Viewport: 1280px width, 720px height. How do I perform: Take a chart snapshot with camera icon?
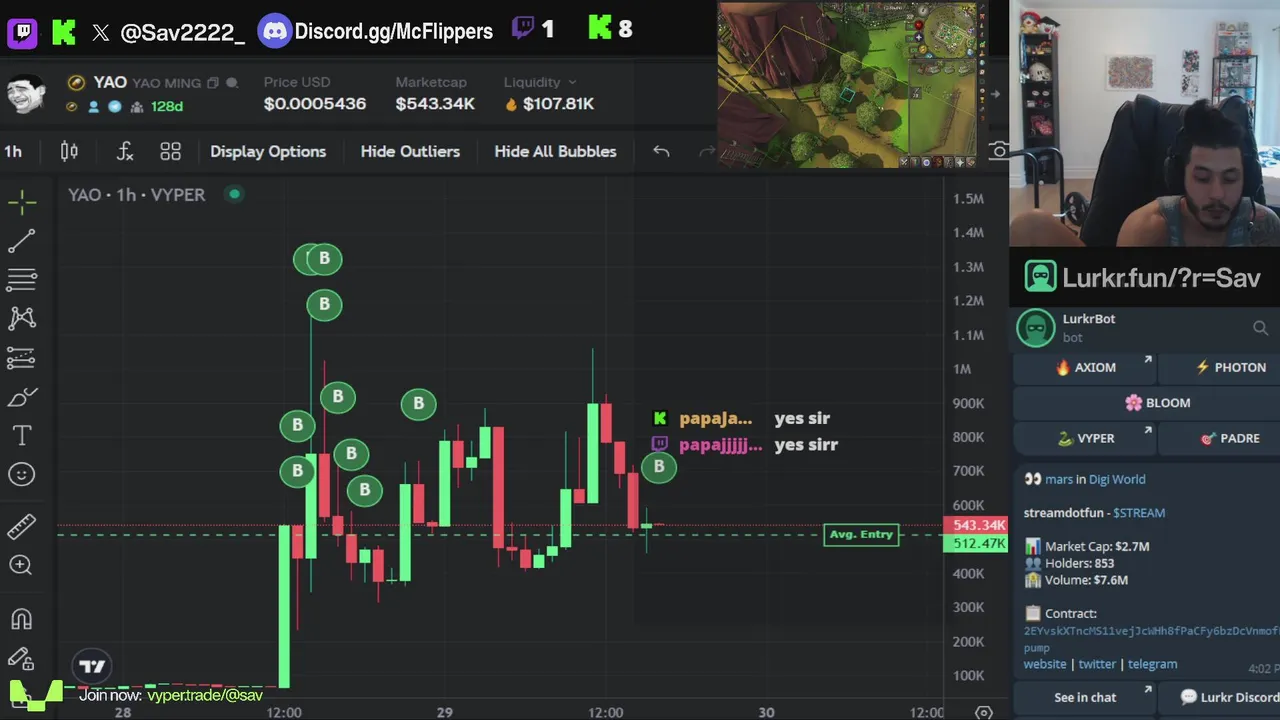pyautogui.click(x=999, y=151)
